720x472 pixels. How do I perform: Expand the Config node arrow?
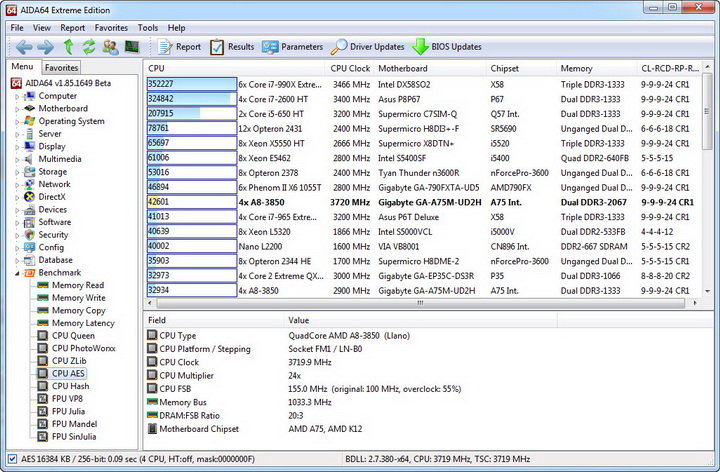tap(17, 248)
